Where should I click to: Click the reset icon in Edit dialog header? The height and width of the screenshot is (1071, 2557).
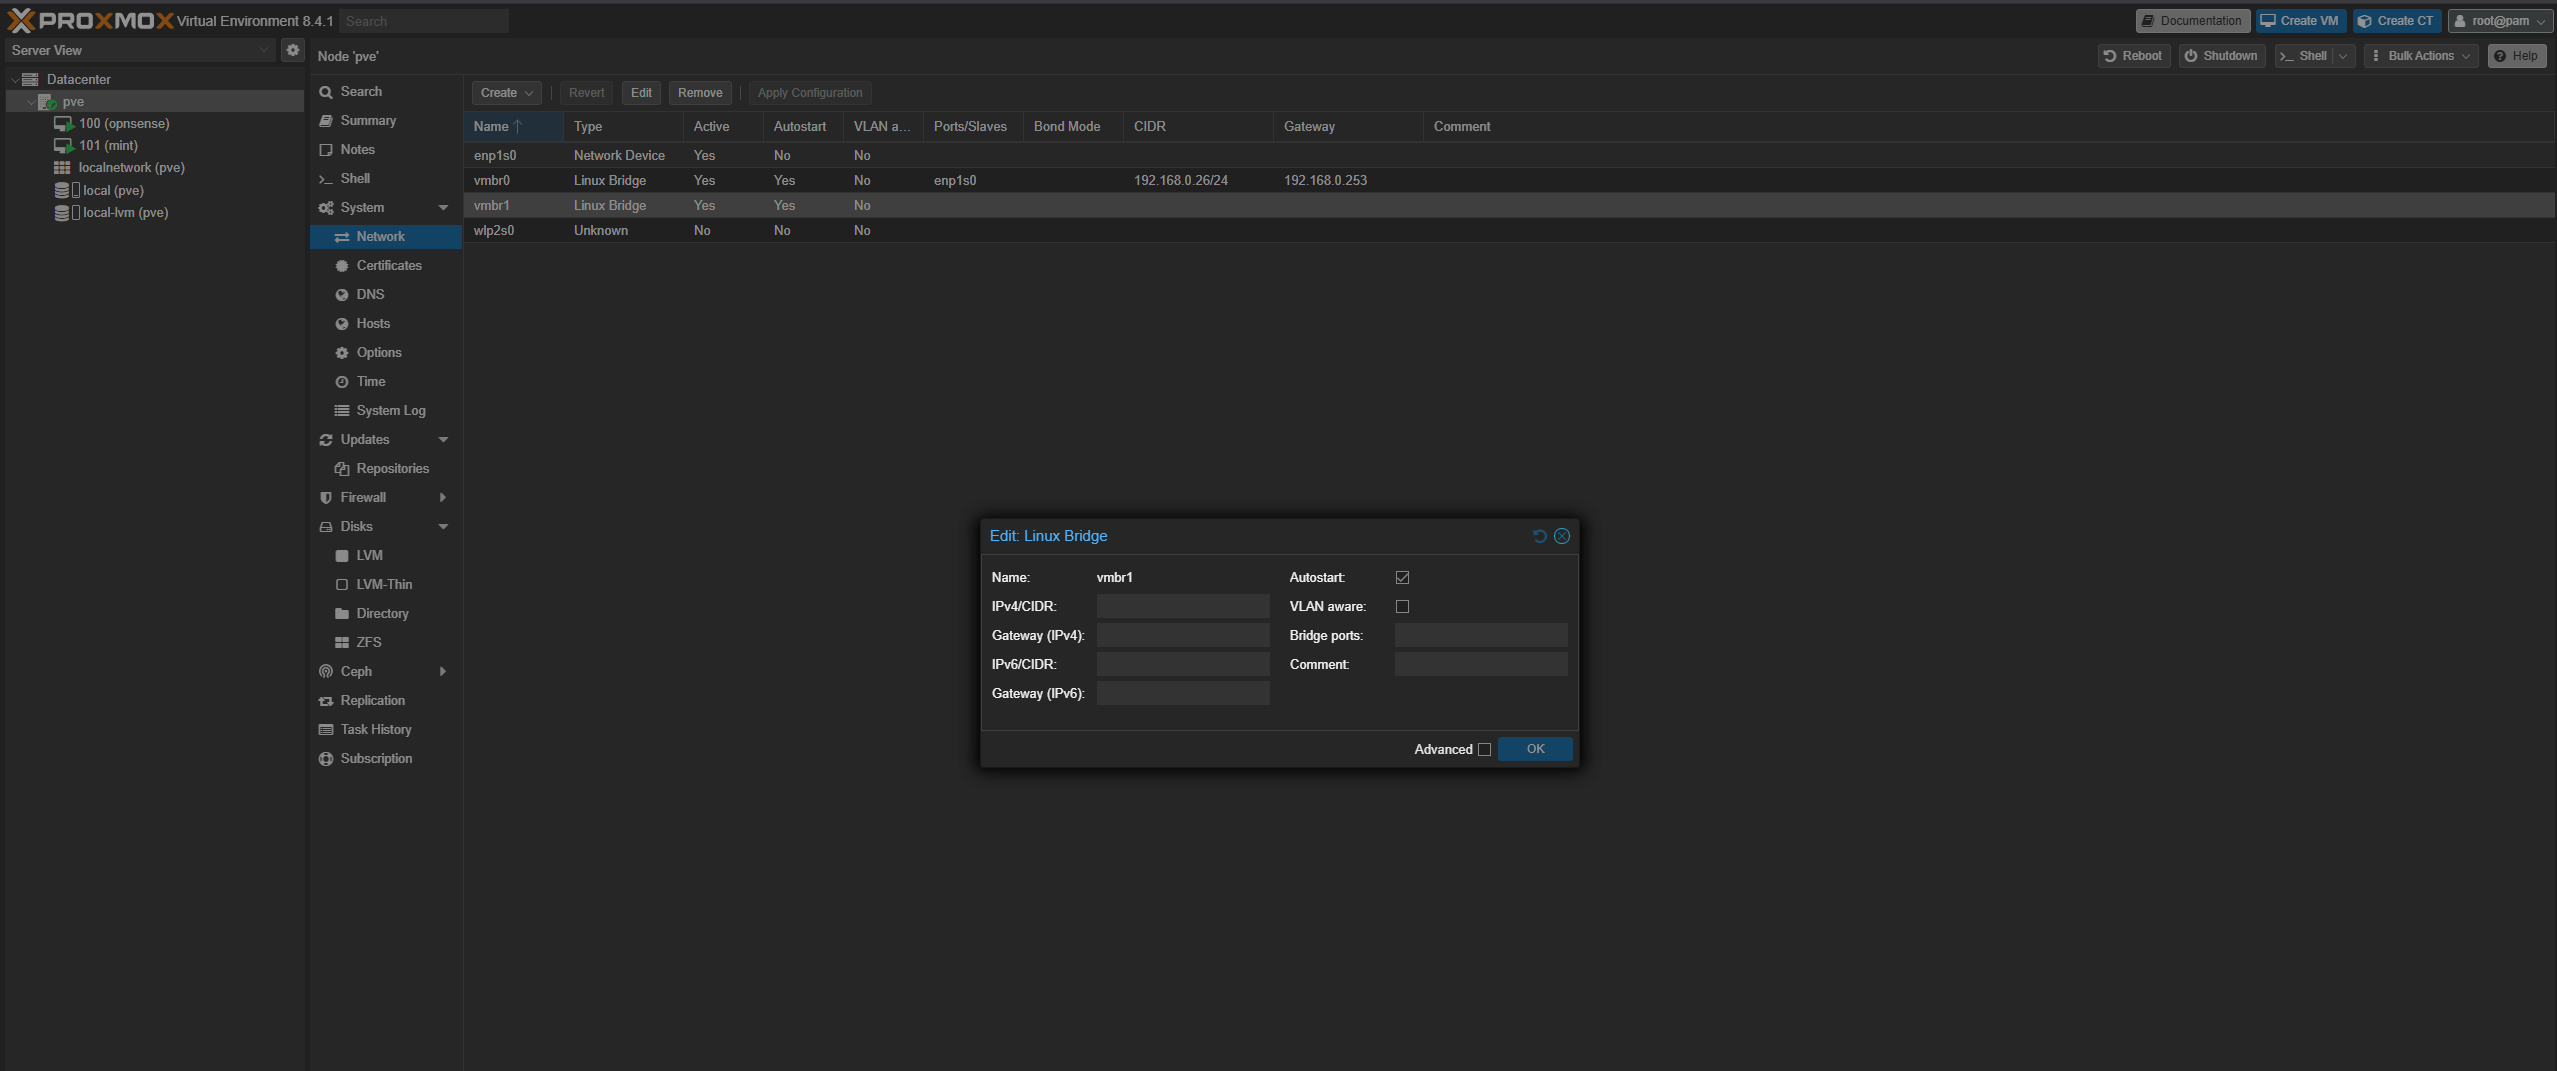click(x=1539, y=536)
